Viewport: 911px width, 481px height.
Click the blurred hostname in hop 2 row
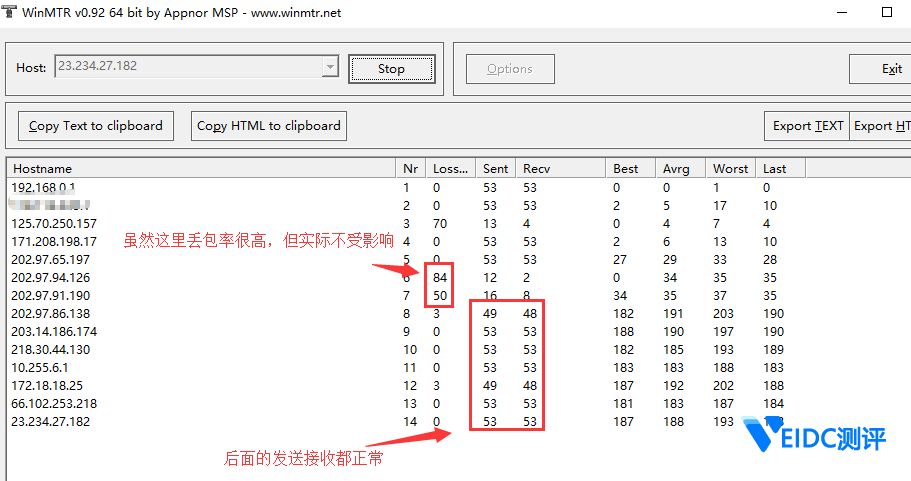[50, 204]
